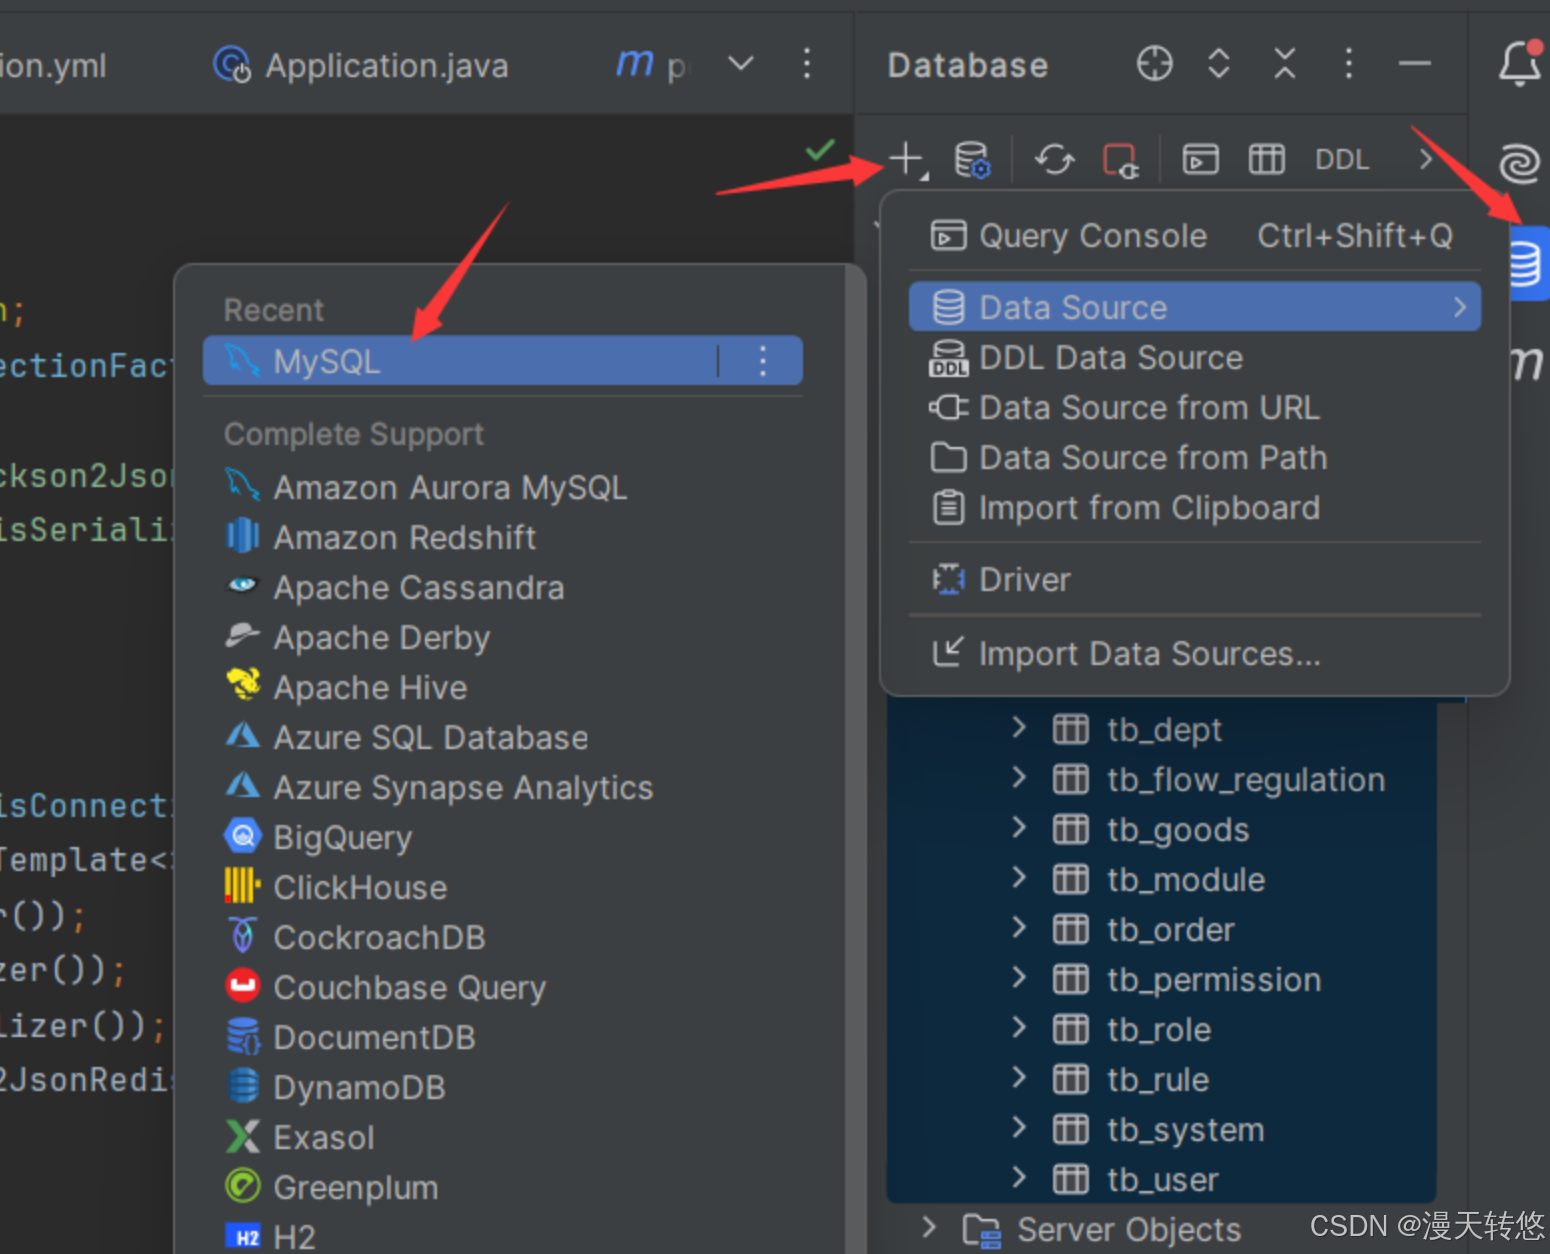Refresh the database with the sync icon
This screenshot has height=1254, width=1550.
(1054, 159)
